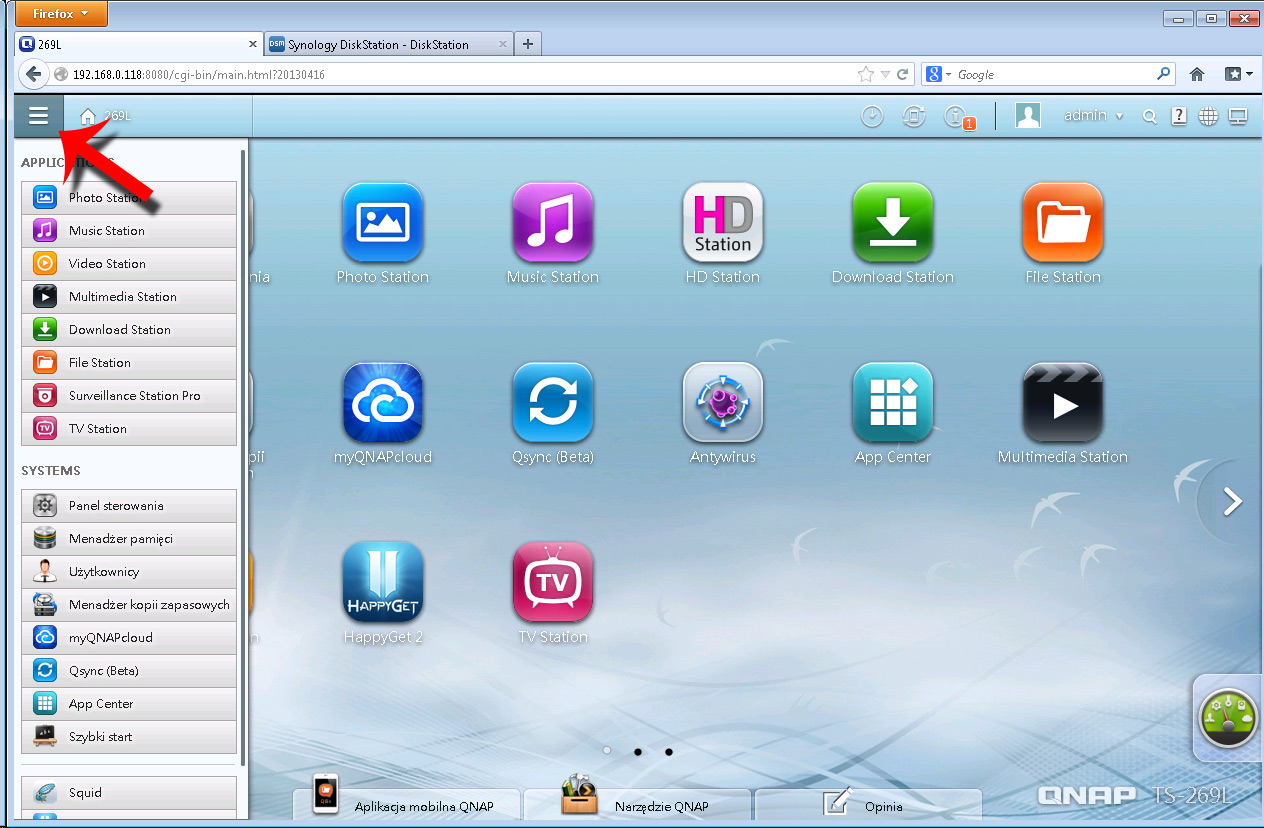
Task: Open the App Center desktop icon
Action: [x=892, y=403]
